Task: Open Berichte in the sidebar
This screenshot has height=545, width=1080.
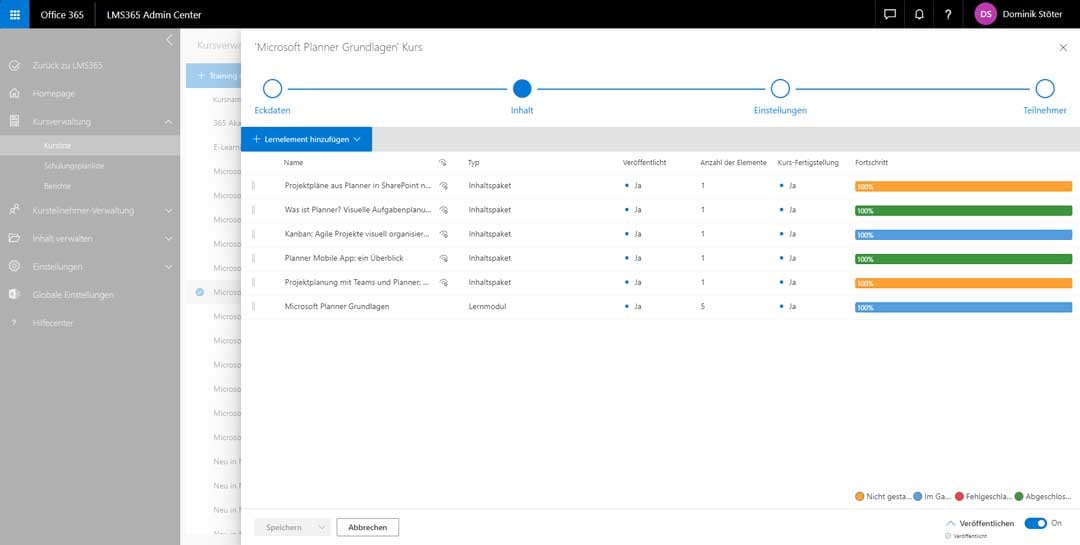Action: (x=57, y=186)
